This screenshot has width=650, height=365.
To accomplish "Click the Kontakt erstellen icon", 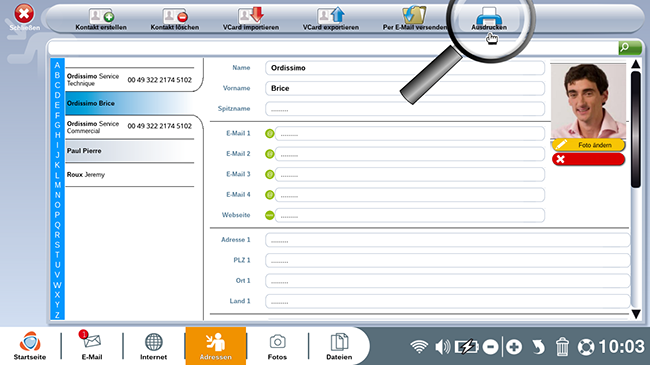I will pyautogui.click(x=101, y=17).
